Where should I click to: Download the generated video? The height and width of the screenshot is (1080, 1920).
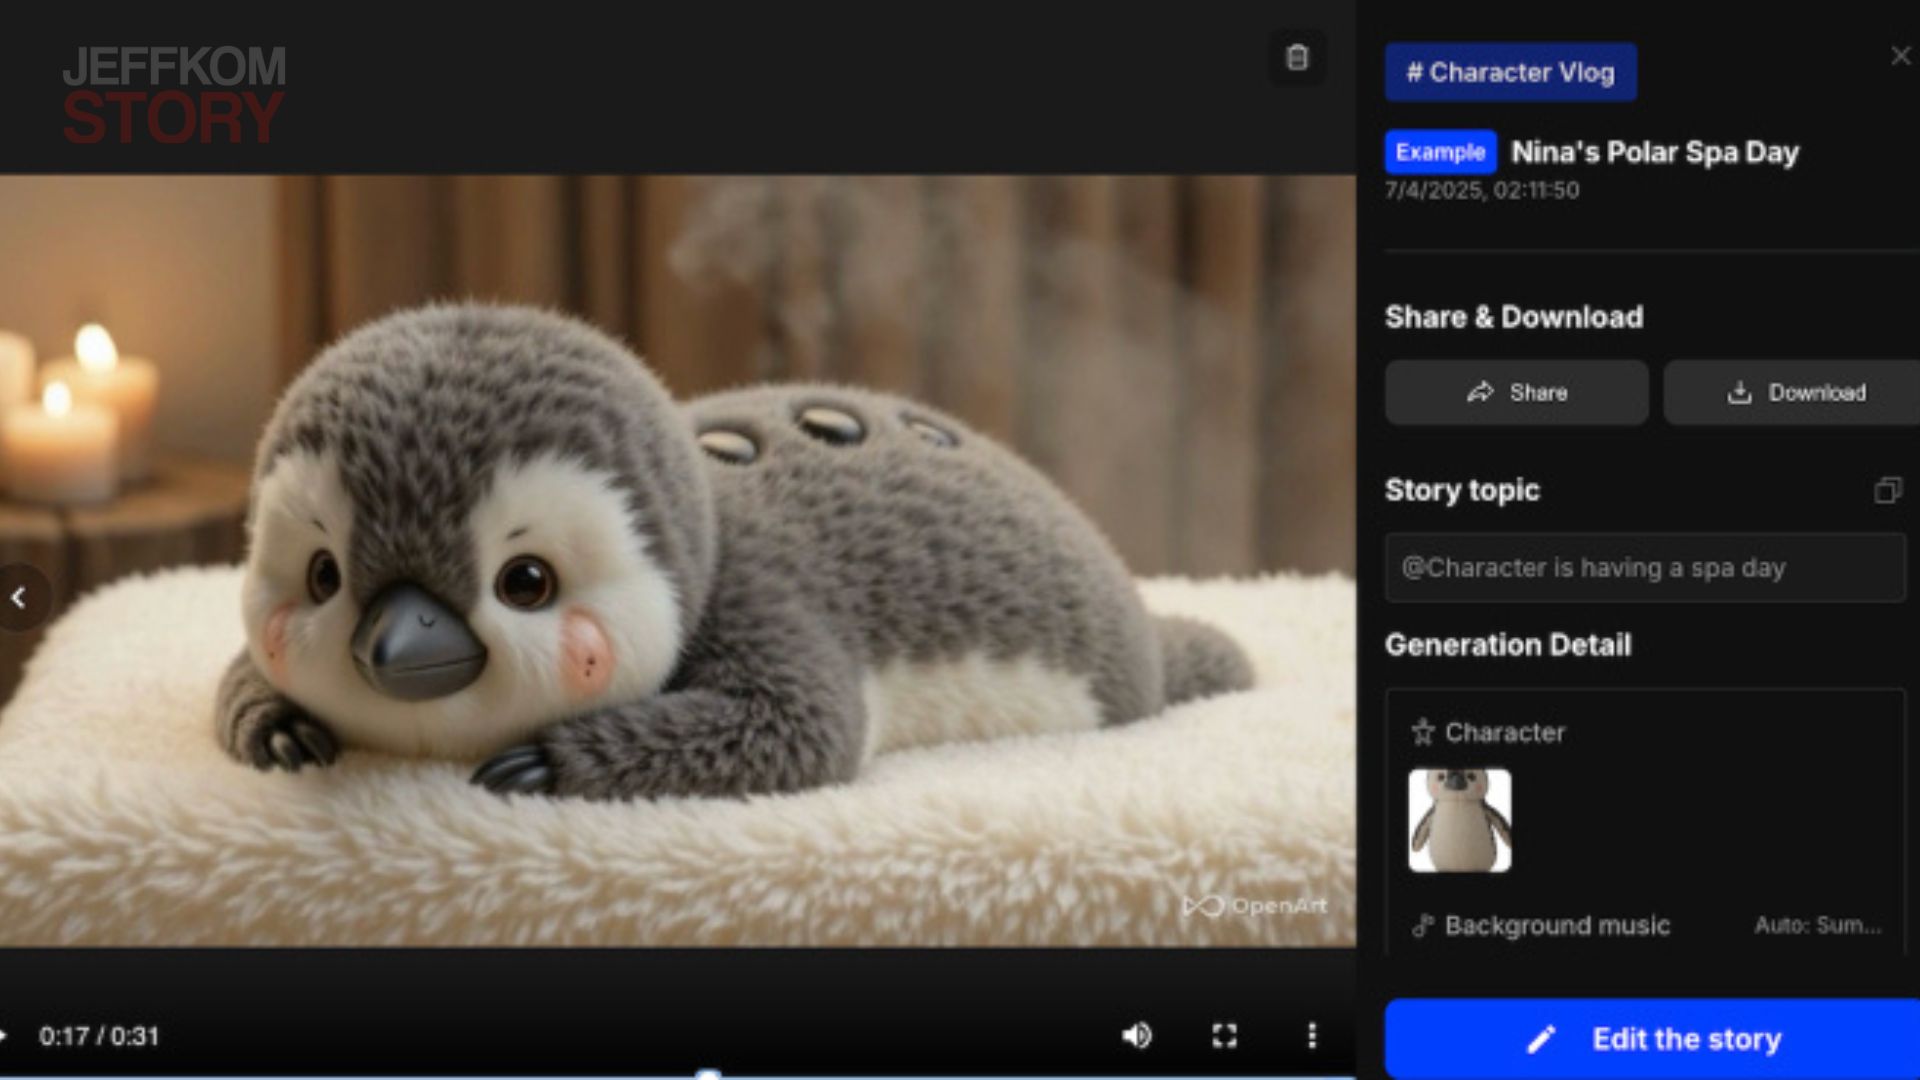[x=1791, y=392]
